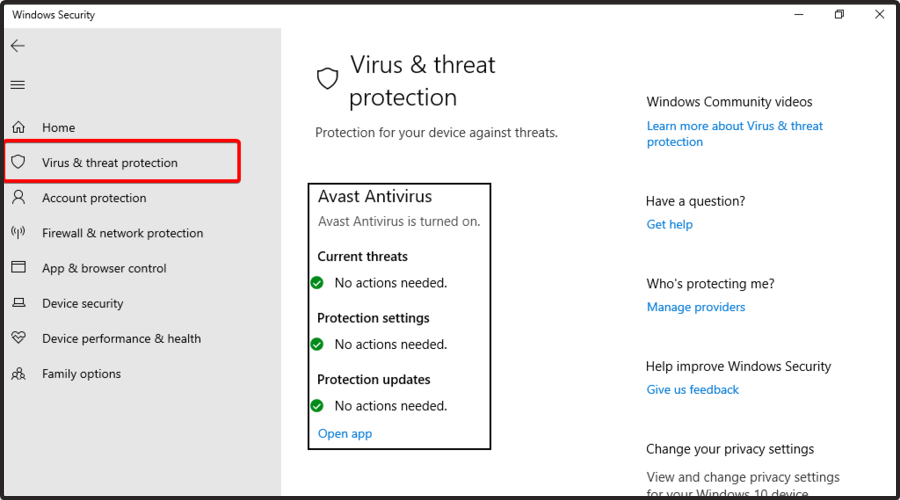Screen dimensions: 900x500
Task: Click the Family options people icon
Action: point(18,374)
